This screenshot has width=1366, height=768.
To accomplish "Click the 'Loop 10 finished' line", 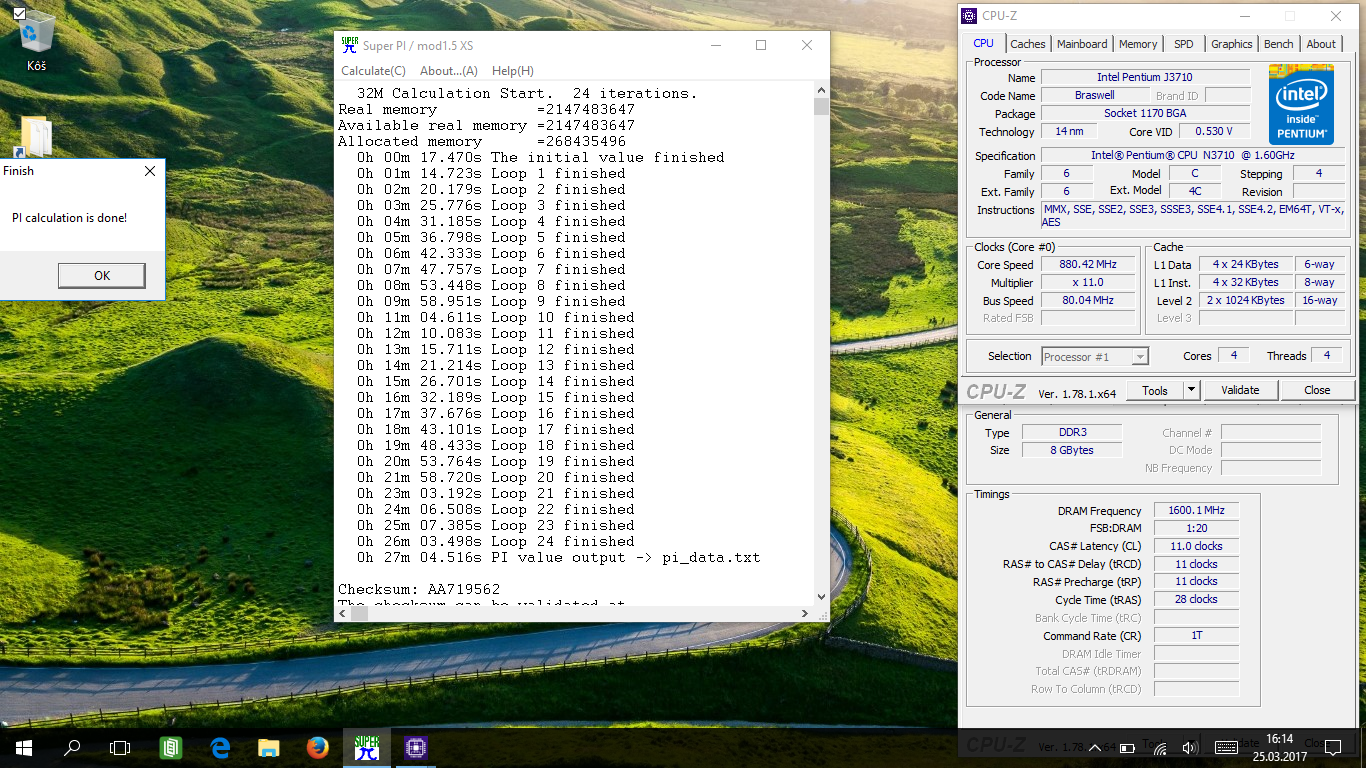I will [495, 317].
